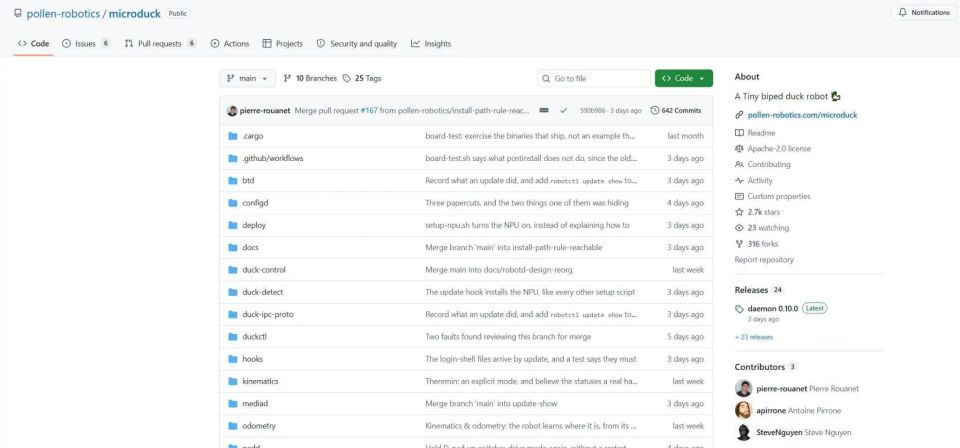The height and width of the screenshot is (448, 960).
Task: Open the Releases 24 heading link
Action: tap(759, 290)
